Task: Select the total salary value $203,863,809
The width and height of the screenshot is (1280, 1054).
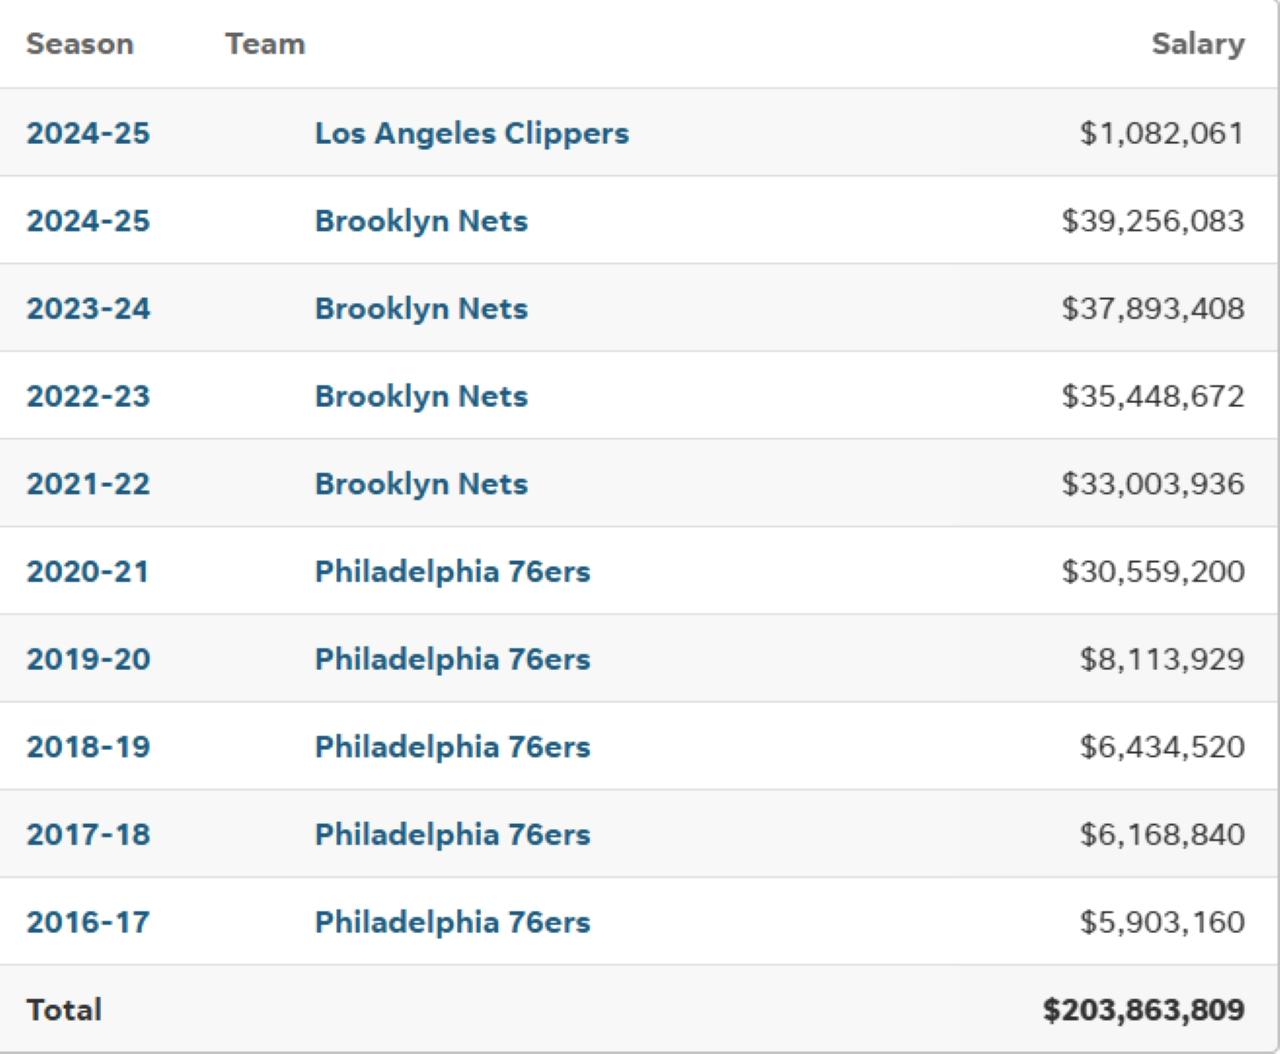Action: click(x=1144, y=1010)
